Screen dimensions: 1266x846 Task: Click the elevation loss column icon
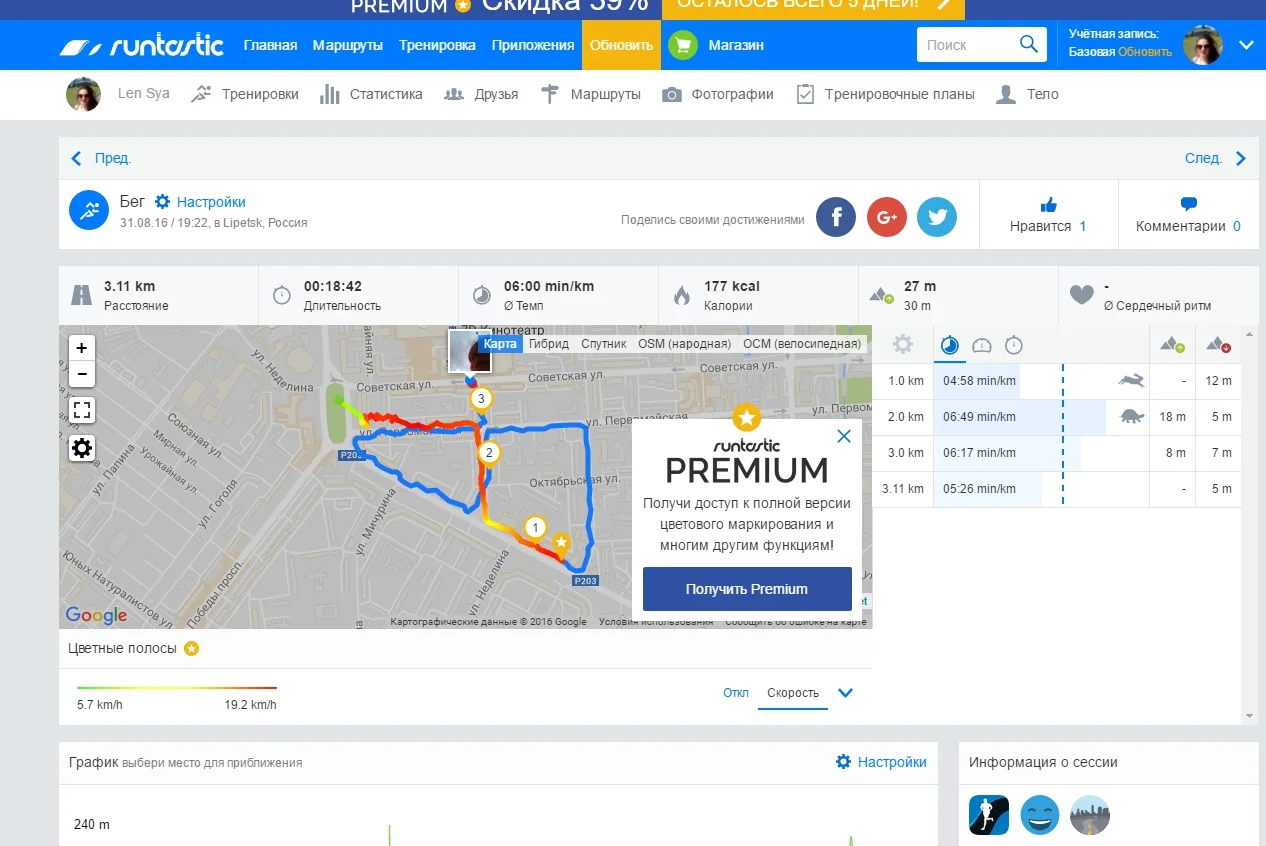tap(1218, 345)
